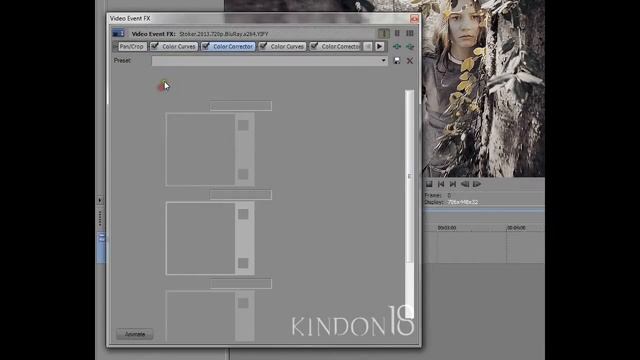Viewport: 640px width, 360px height.
Task: Click the Stoker file name in the FX header
Action: (x=224, y=34)
